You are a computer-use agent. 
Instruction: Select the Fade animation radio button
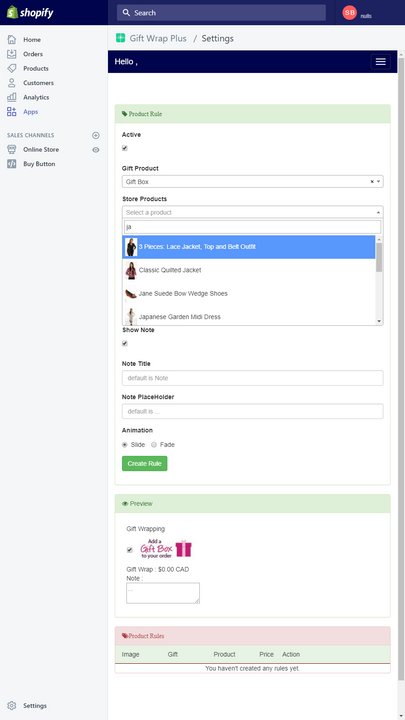click(x=154, y=444)
